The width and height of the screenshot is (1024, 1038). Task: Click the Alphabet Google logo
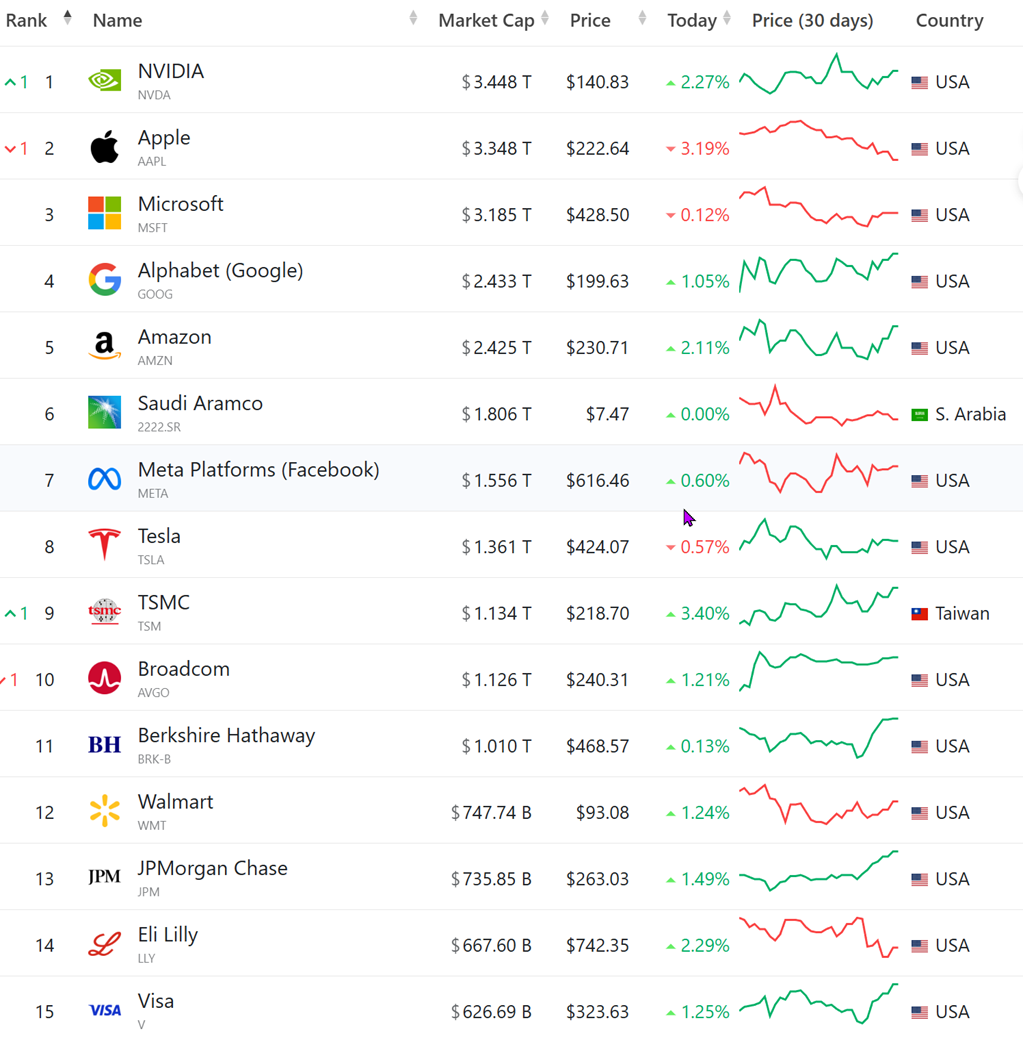click(x=104, y=281)
